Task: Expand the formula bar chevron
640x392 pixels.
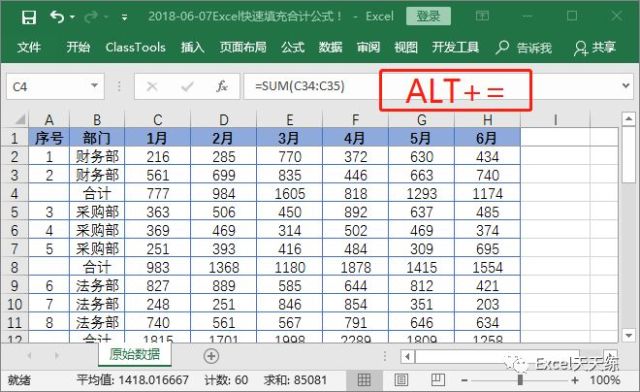Action: tap(626, 86)
